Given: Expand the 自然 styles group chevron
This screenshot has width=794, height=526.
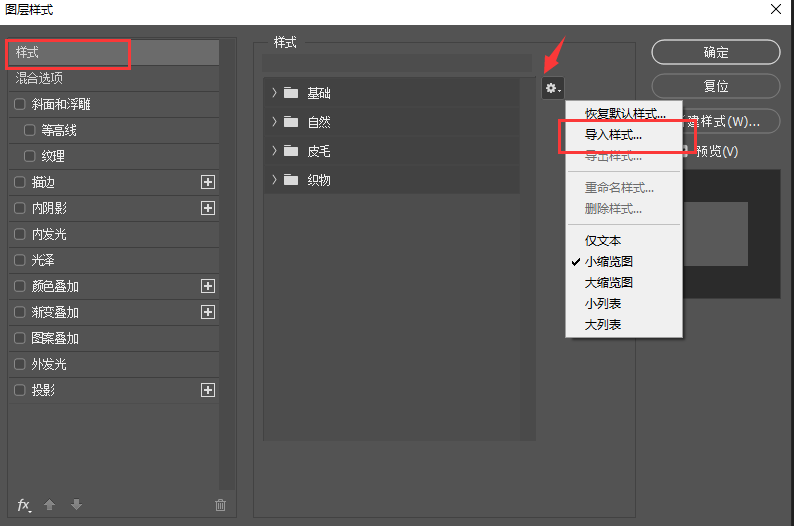Looking at the screenshot, I should 274,122.
